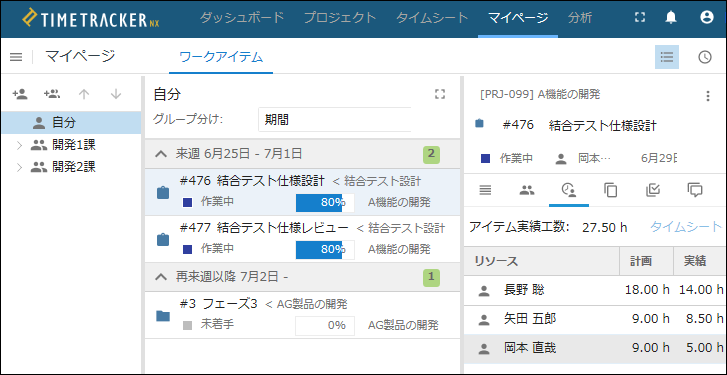Screen dimensions: 727x375
Task: Click the person icon next to 岡本 直哉
Action: pyautogui.click(x=484, y=349)
